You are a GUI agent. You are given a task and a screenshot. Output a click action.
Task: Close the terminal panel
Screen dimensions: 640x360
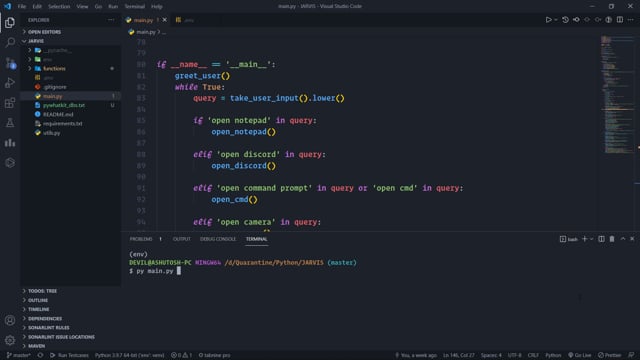632,239
